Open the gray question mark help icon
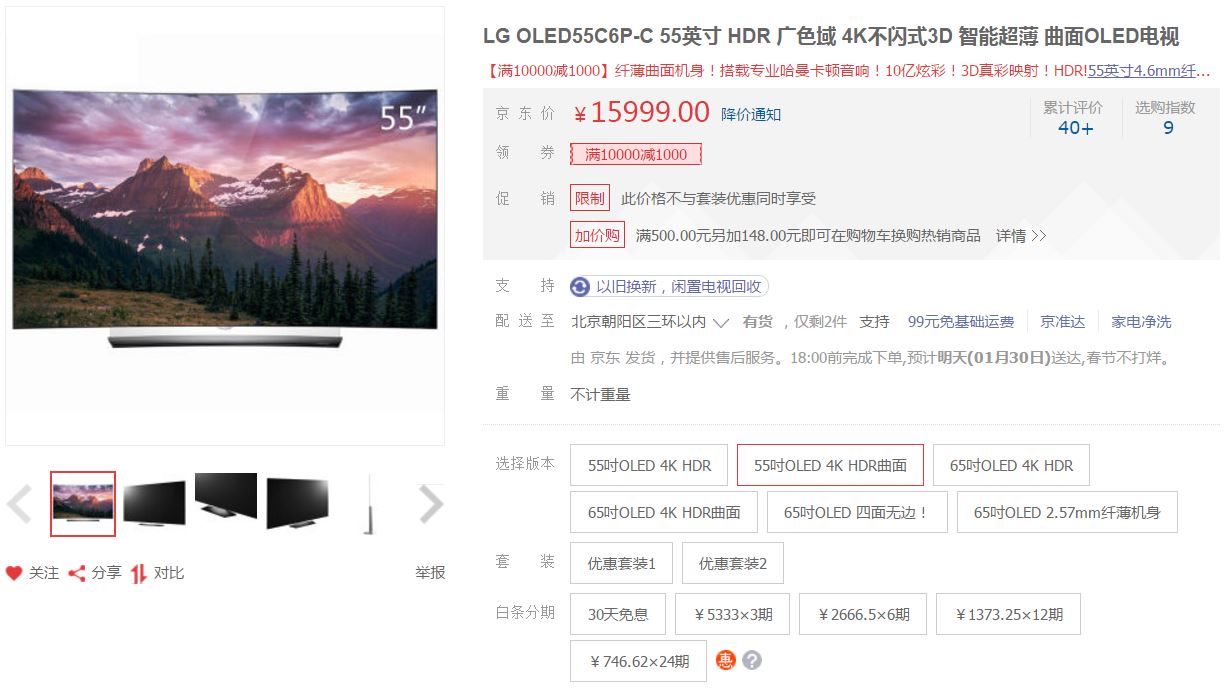 [x=752, y=661]
